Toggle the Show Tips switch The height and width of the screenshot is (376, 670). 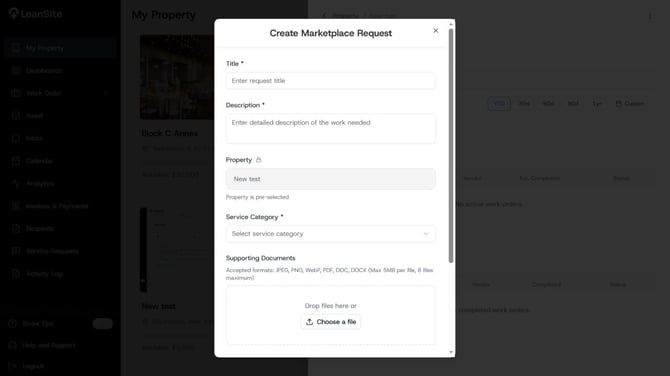tap(103, 324)
